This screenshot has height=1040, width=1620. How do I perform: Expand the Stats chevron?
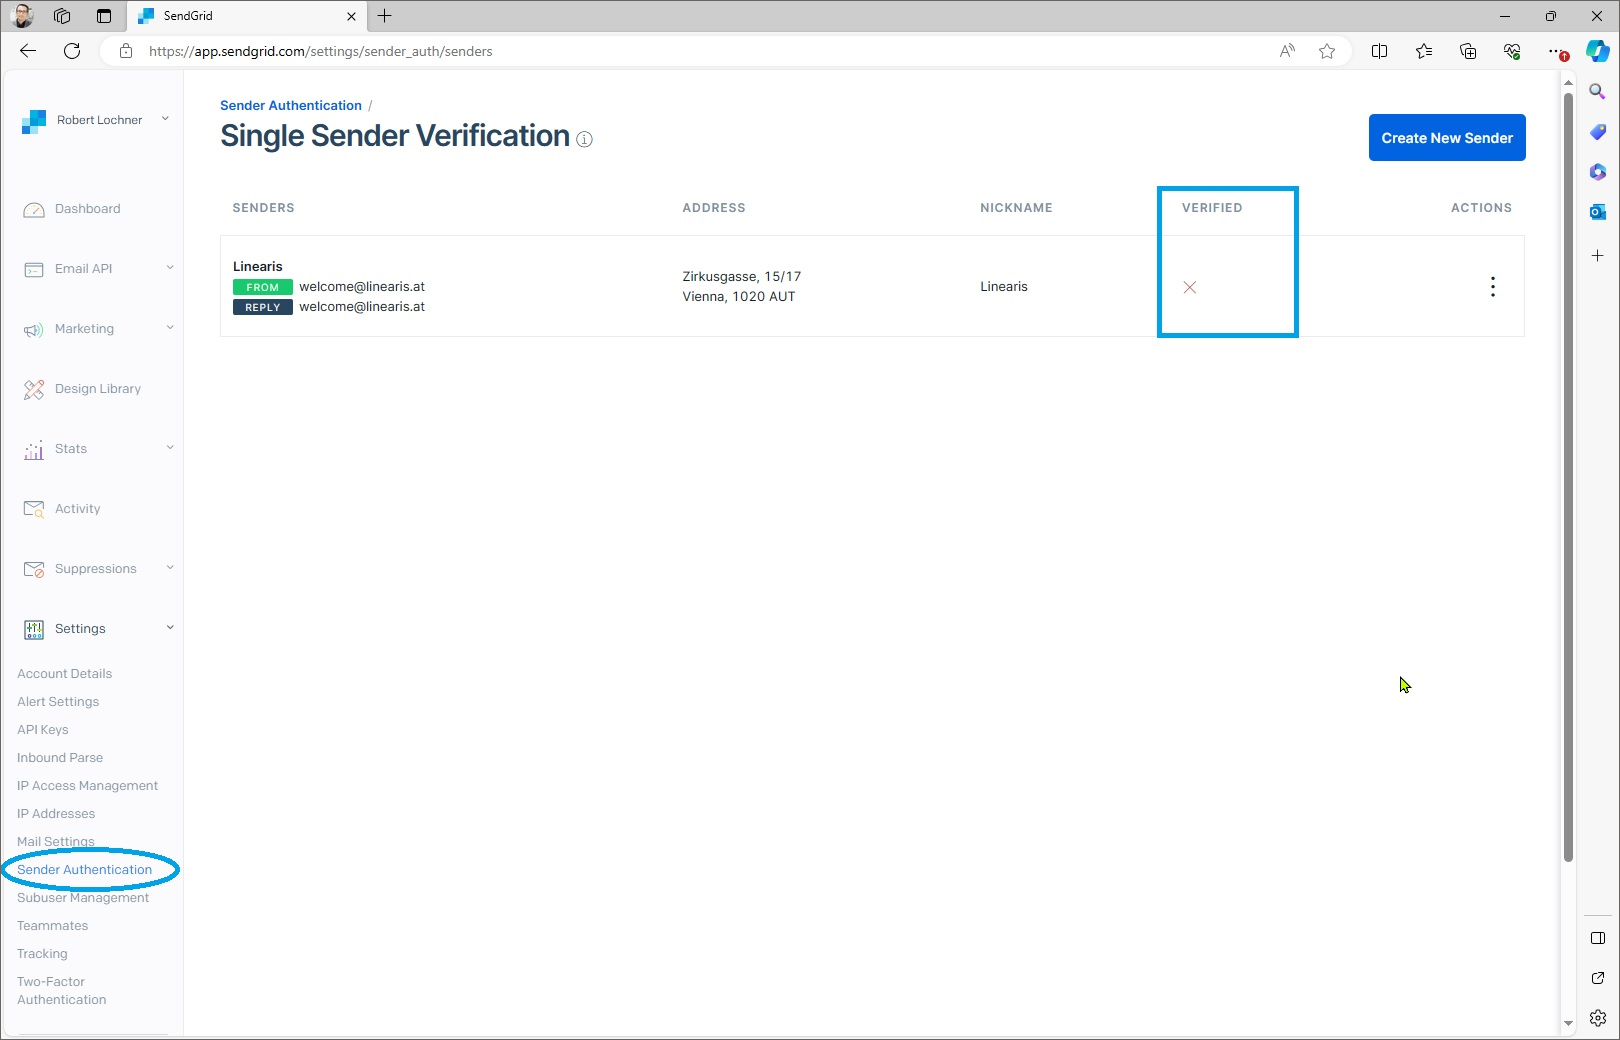[170, 447]
